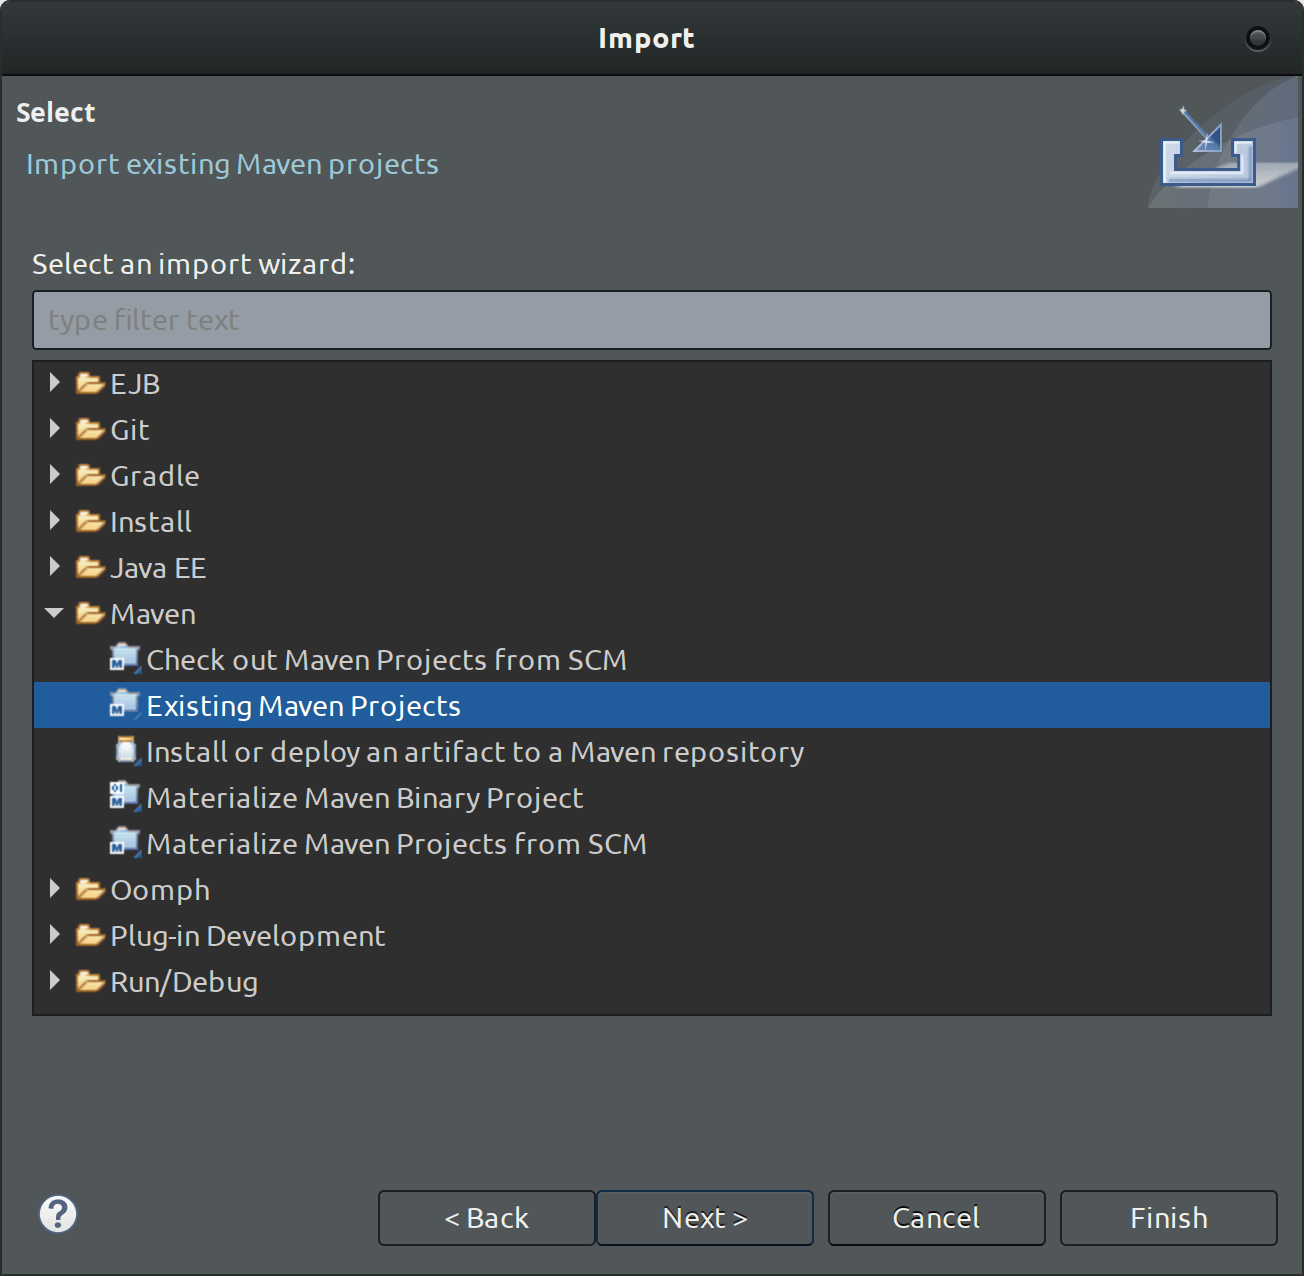Image resolution: width=1304 pixels, height=1276 pixels.
Task: Click the Gradle folder icon
Action: coord(91,475)
